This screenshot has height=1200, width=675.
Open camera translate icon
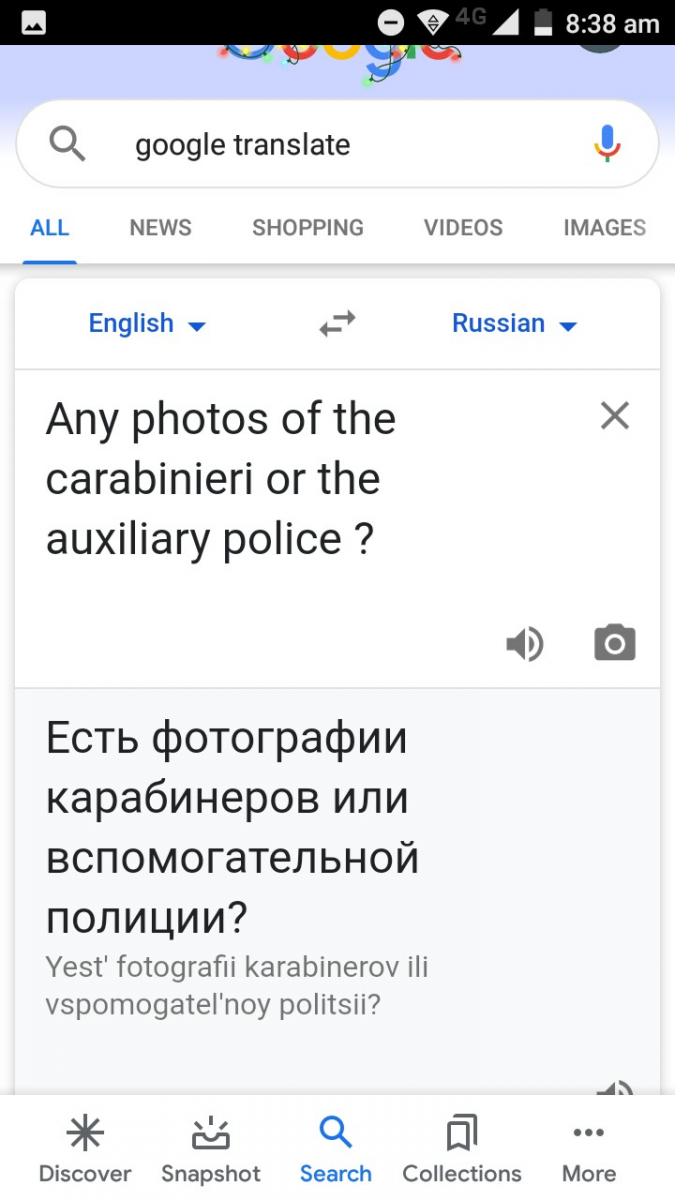coord(614,644)
